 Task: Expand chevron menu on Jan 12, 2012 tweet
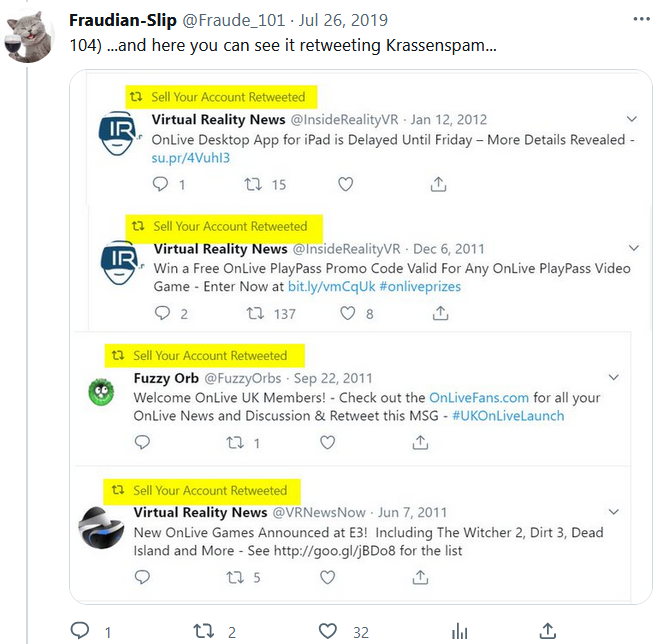[x=632, y=119]
